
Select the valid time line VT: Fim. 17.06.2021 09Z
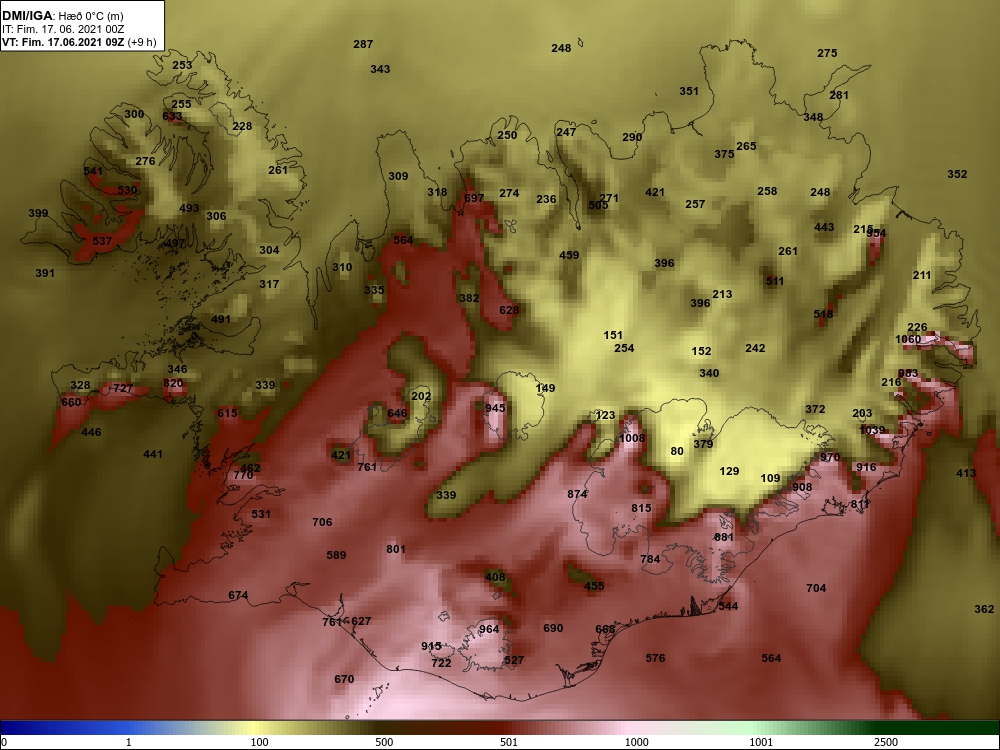64,42
